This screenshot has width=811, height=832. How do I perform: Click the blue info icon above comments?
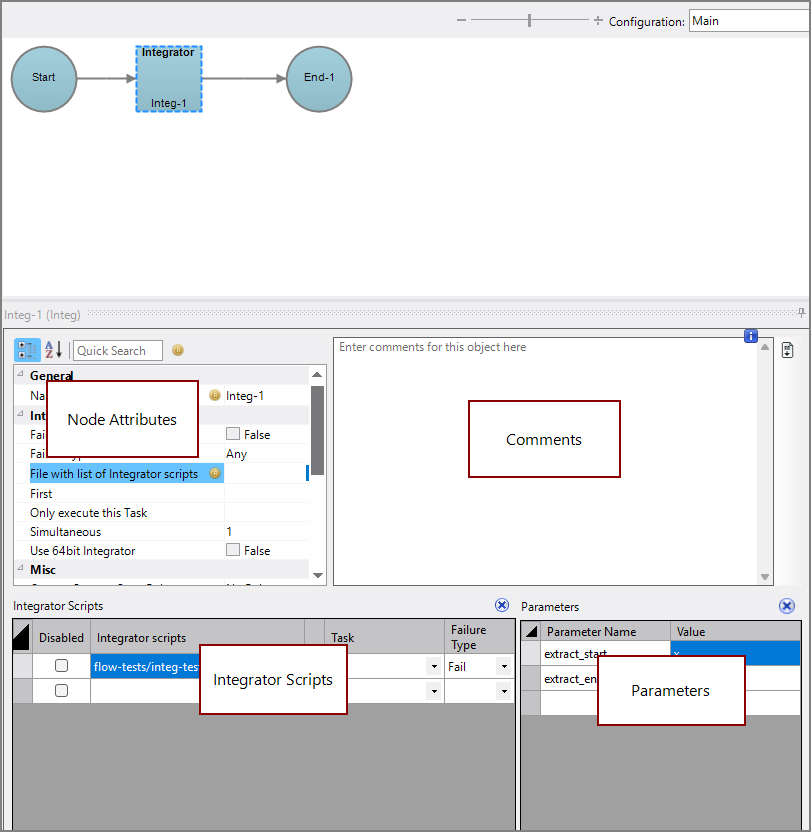[750, 336]
